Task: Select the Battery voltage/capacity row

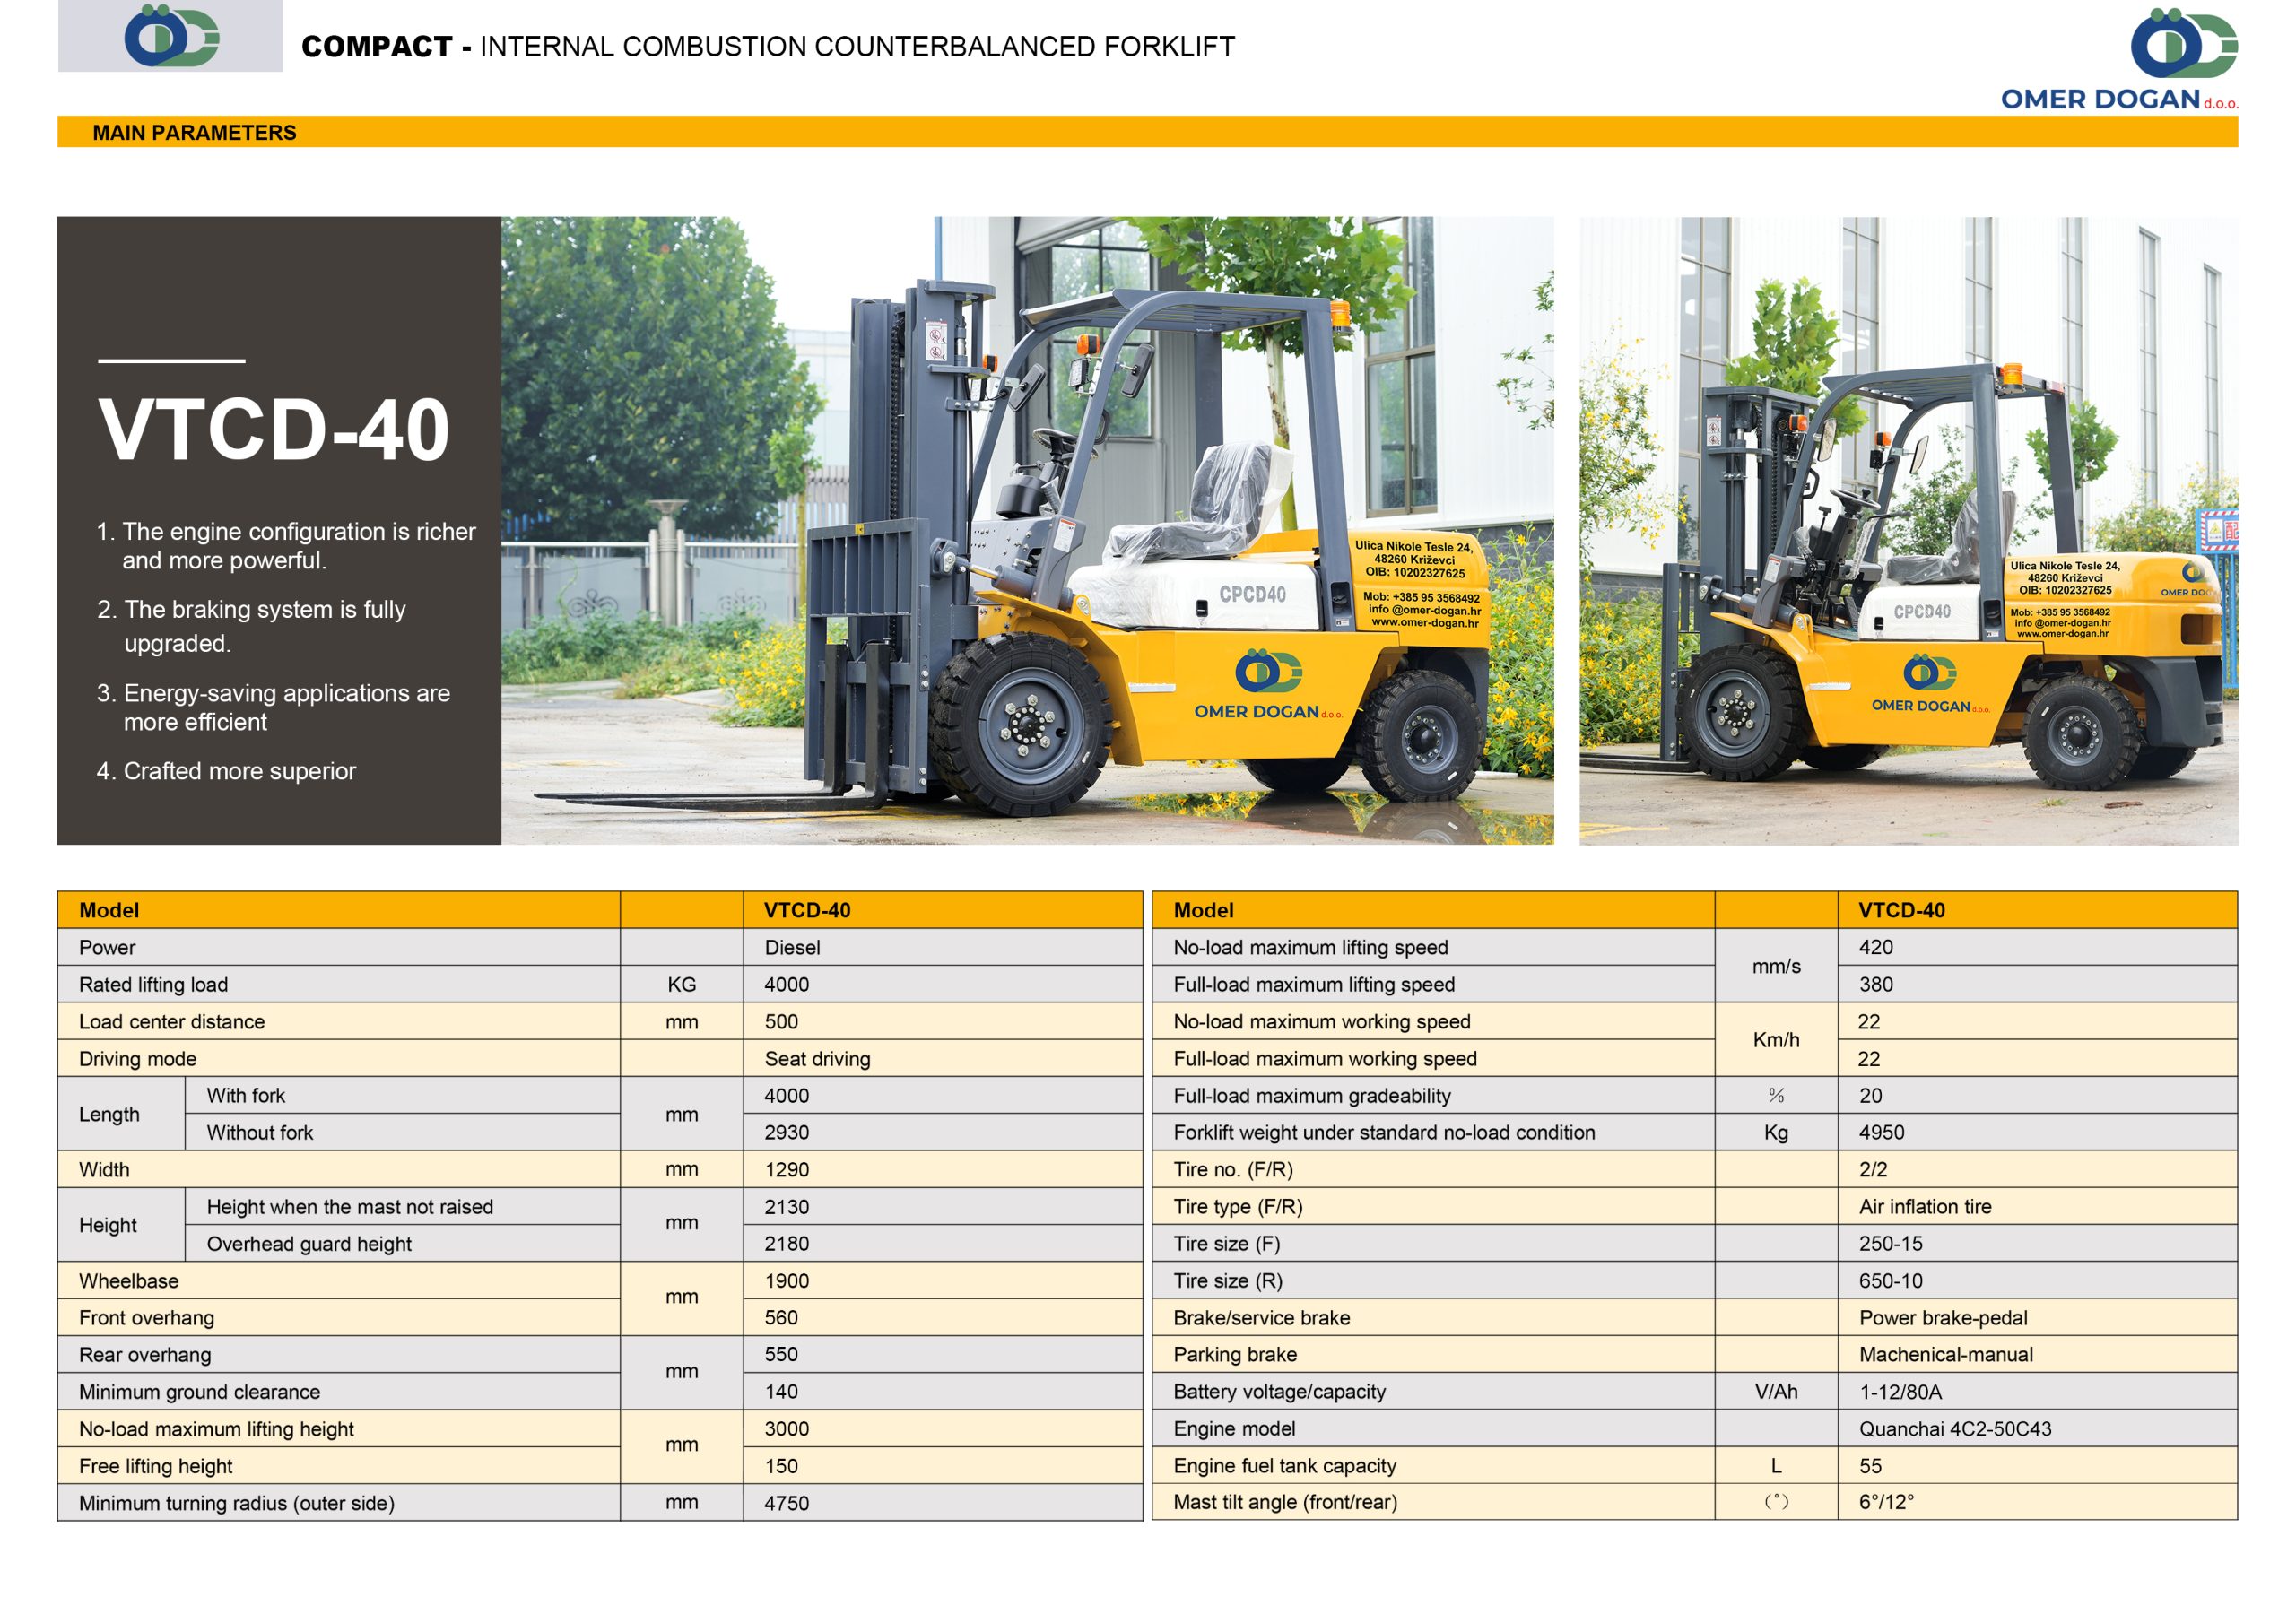Action: (x=1695, y=1391)
